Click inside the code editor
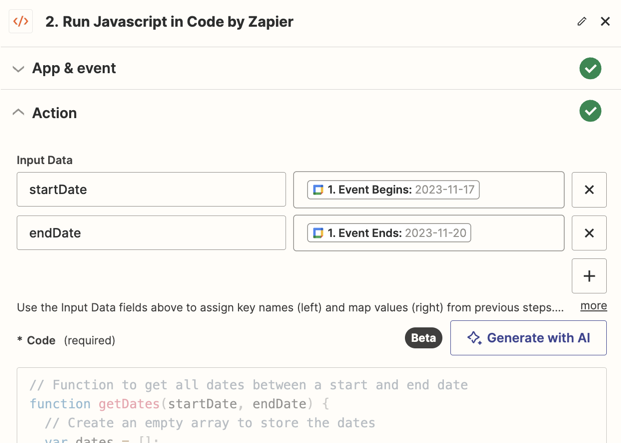The width and height of the screenshot is (621, 443). tap(311, 405)
